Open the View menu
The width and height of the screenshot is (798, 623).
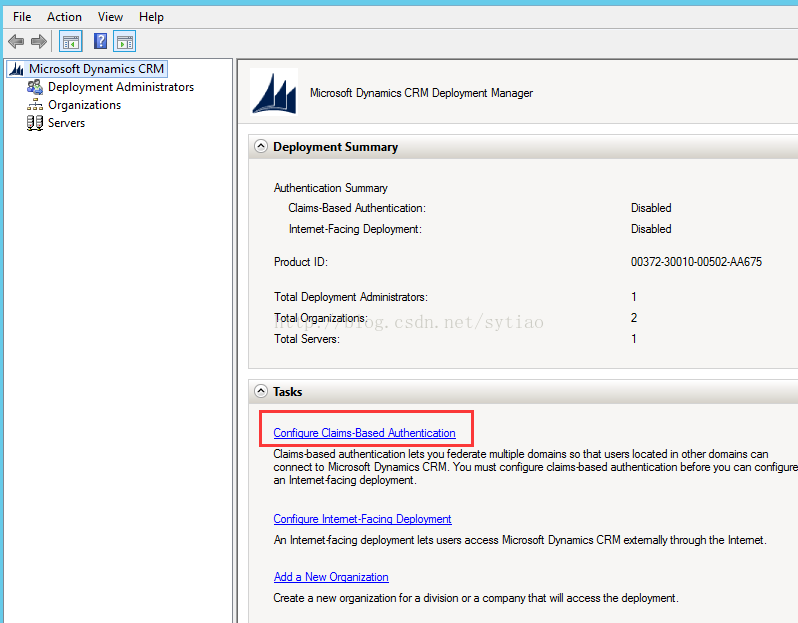pyautogui.click(x=110, y=17)
